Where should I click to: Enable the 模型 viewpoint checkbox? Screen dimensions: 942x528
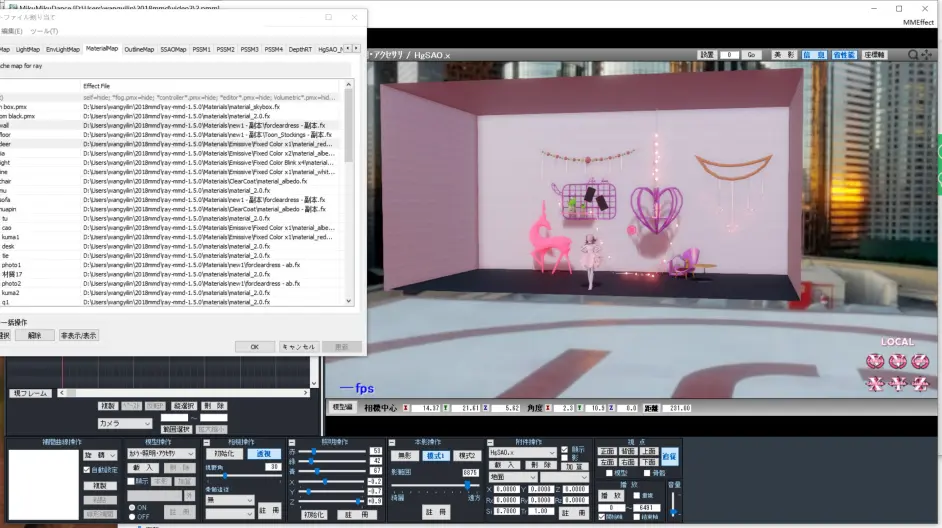tap(609, 473)
